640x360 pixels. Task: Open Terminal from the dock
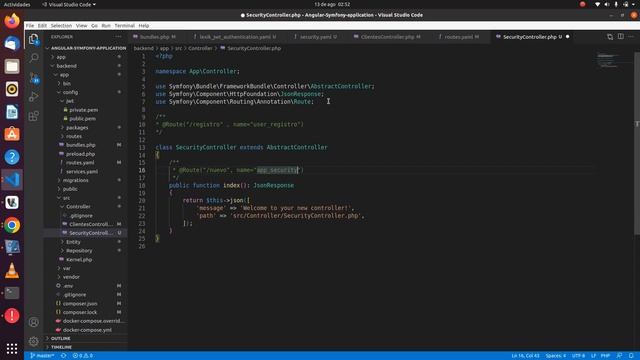pos(12,293)
